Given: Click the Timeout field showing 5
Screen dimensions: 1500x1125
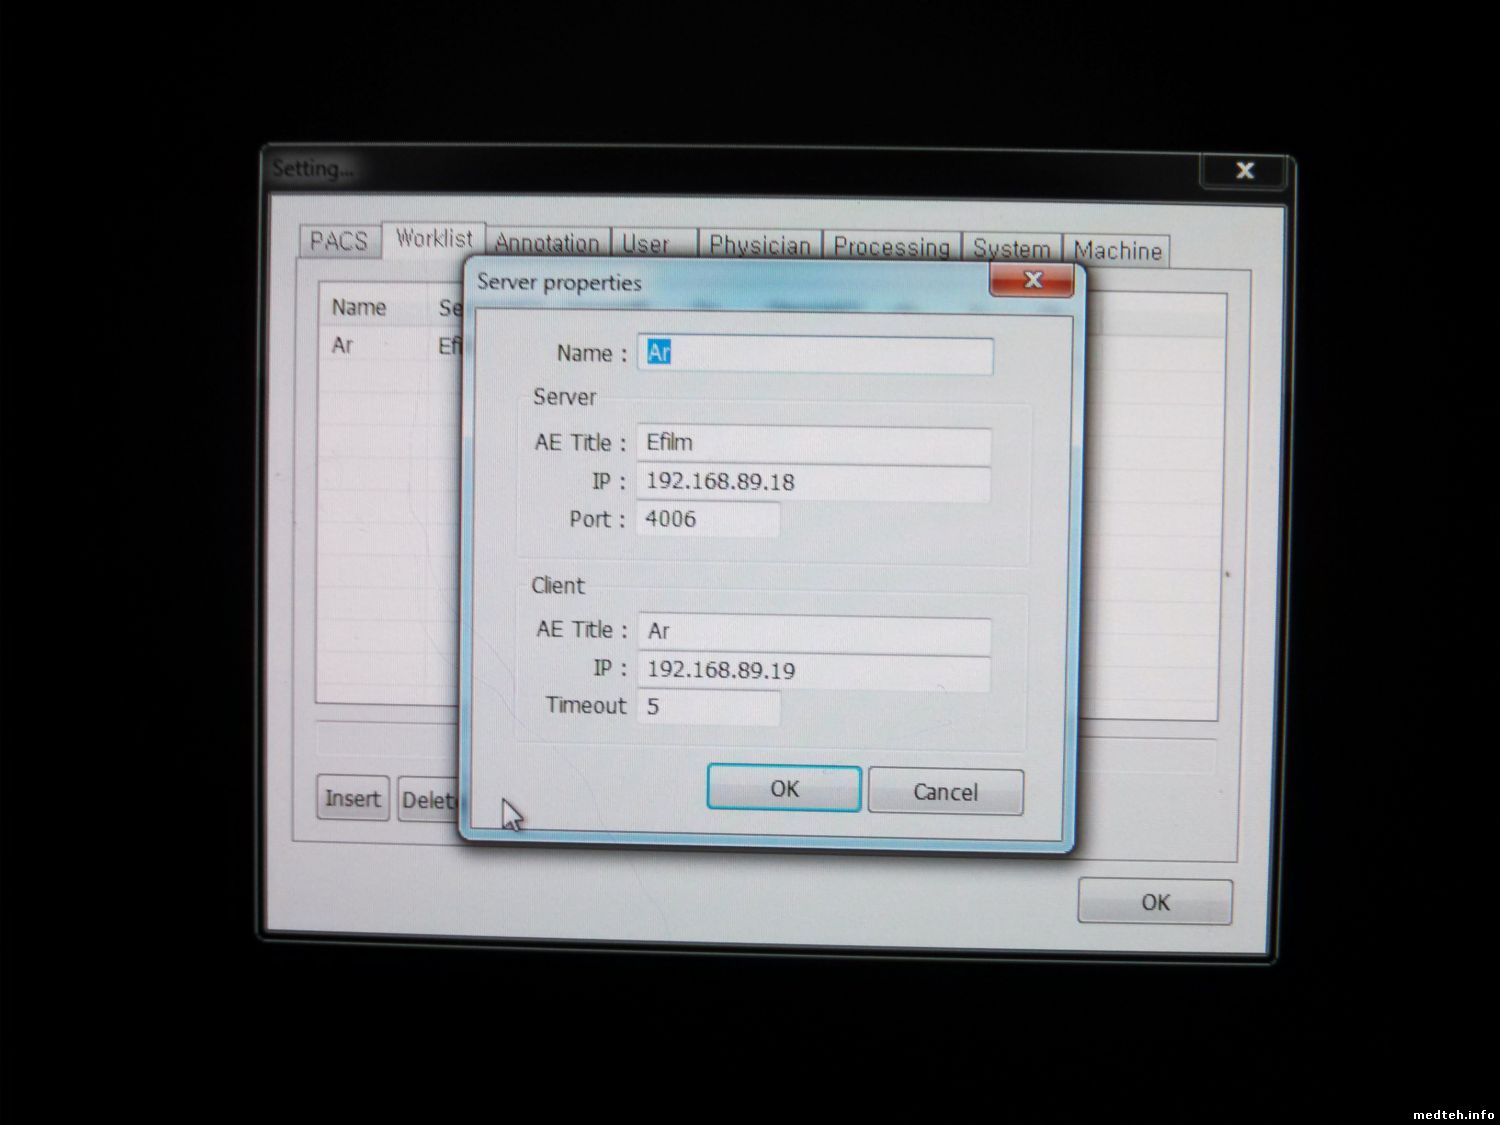Looking at the screenshot, I should [x=708, y=707].
